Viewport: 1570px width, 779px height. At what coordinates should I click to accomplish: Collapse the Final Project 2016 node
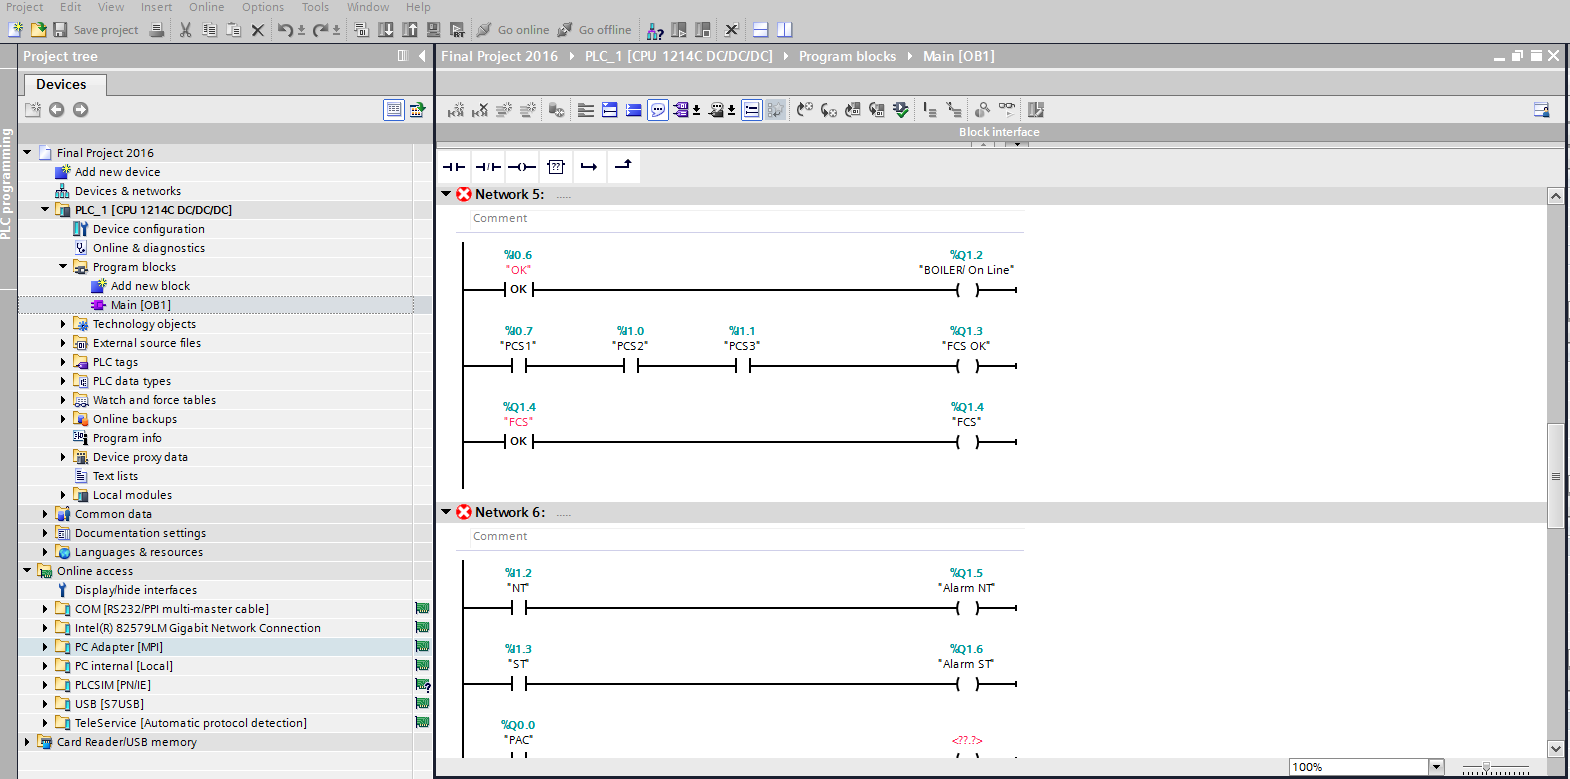[x=27, y=153]
